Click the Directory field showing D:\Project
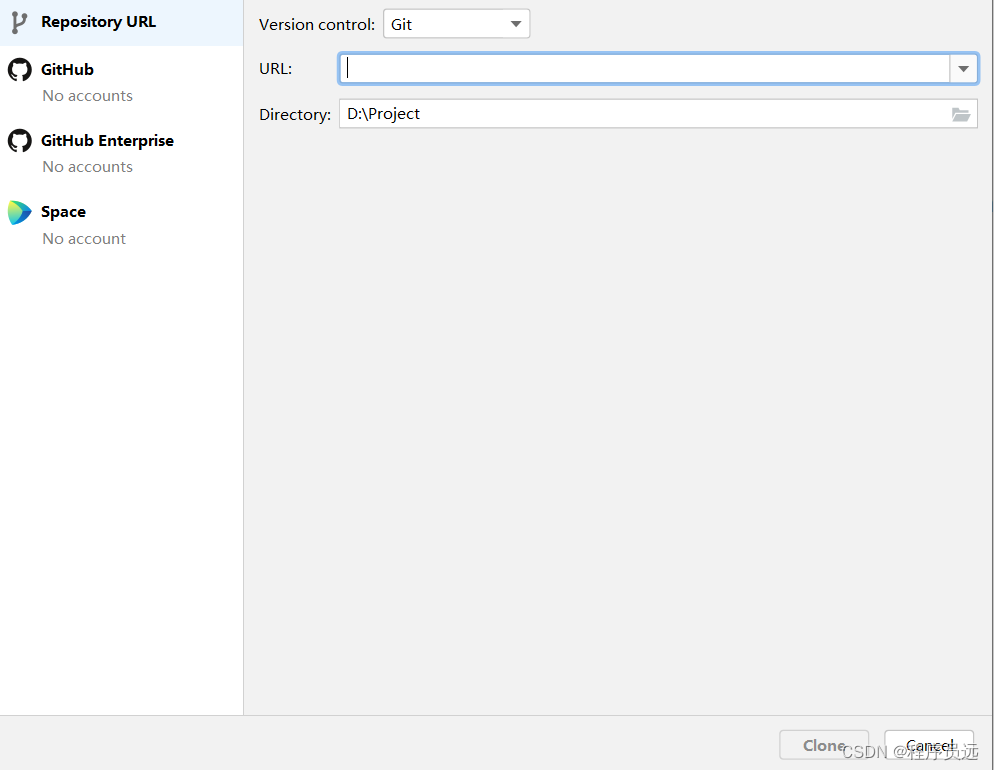Image resolution: width=994 pixels, height=770 pixels. pos(650,114)
